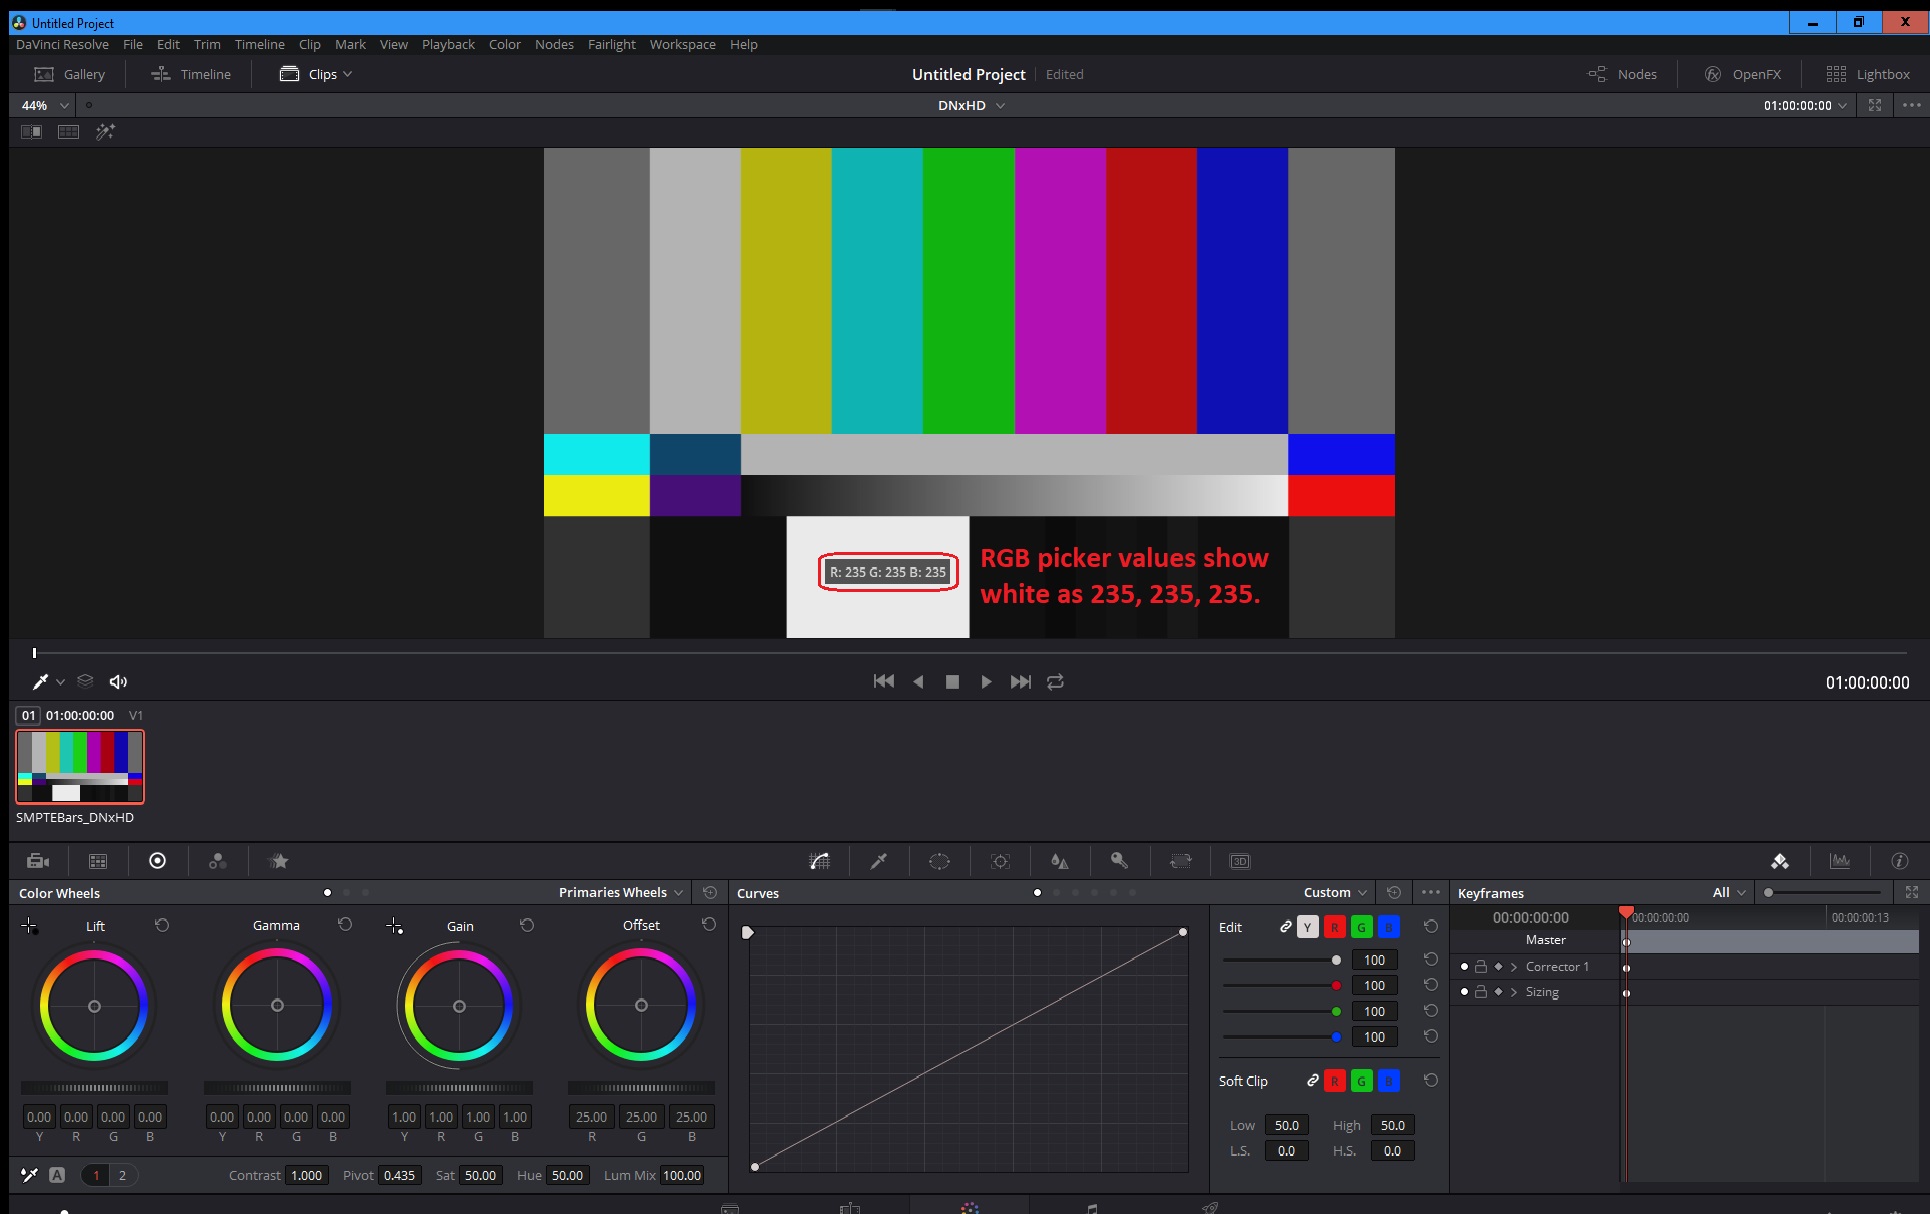Image resolution: width=1930 pixels, height=1214 pixels.
Task: Click the OpenFX panel icon
Action: pos(1710,74)
